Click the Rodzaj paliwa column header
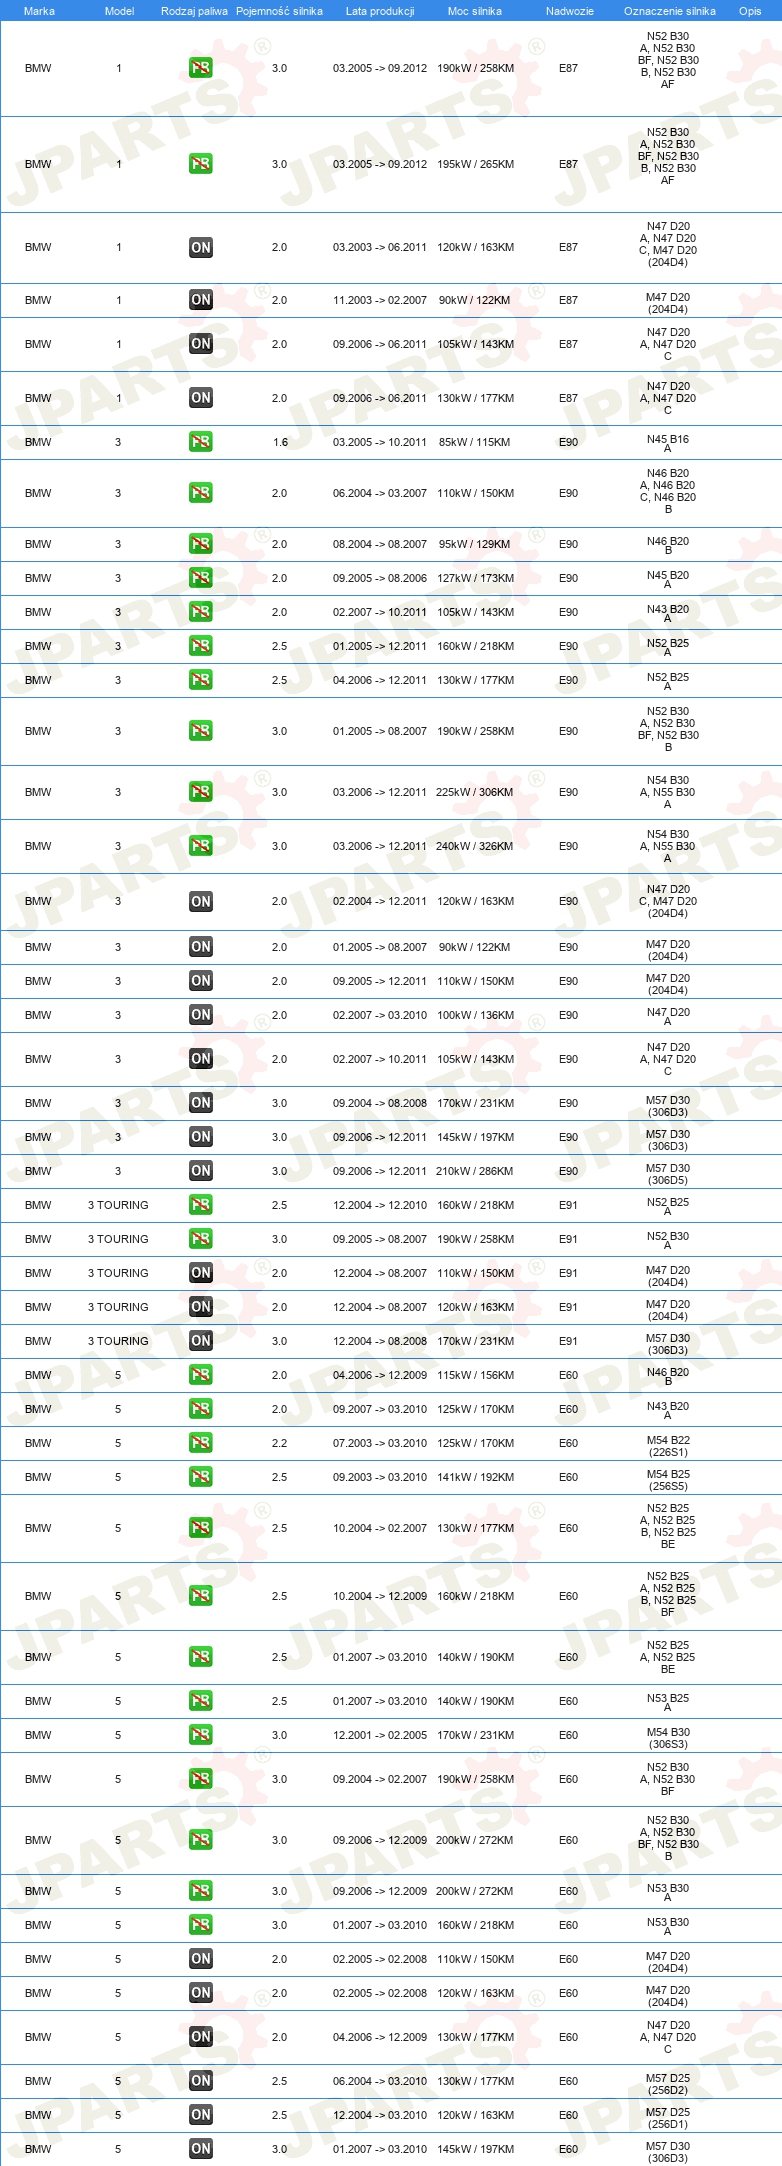 (194, 11)
